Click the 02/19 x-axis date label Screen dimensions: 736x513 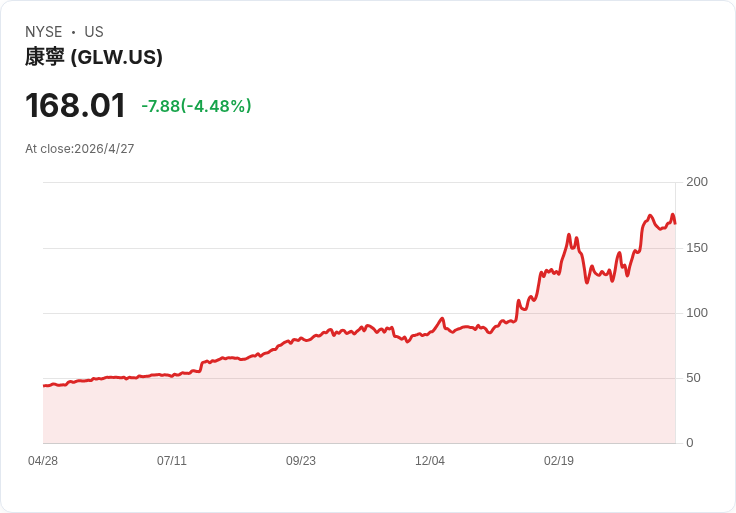click(559, 461)
